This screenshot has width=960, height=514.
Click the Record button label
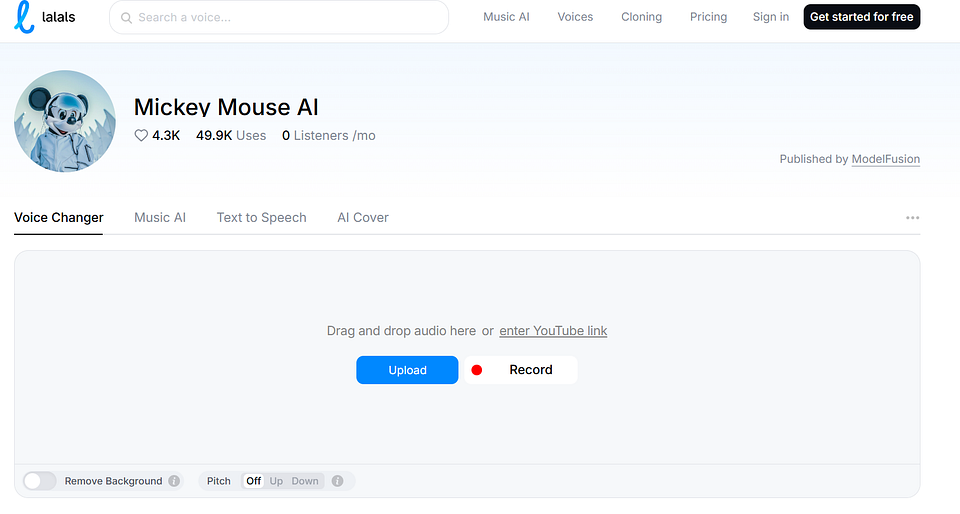(531, 370)
